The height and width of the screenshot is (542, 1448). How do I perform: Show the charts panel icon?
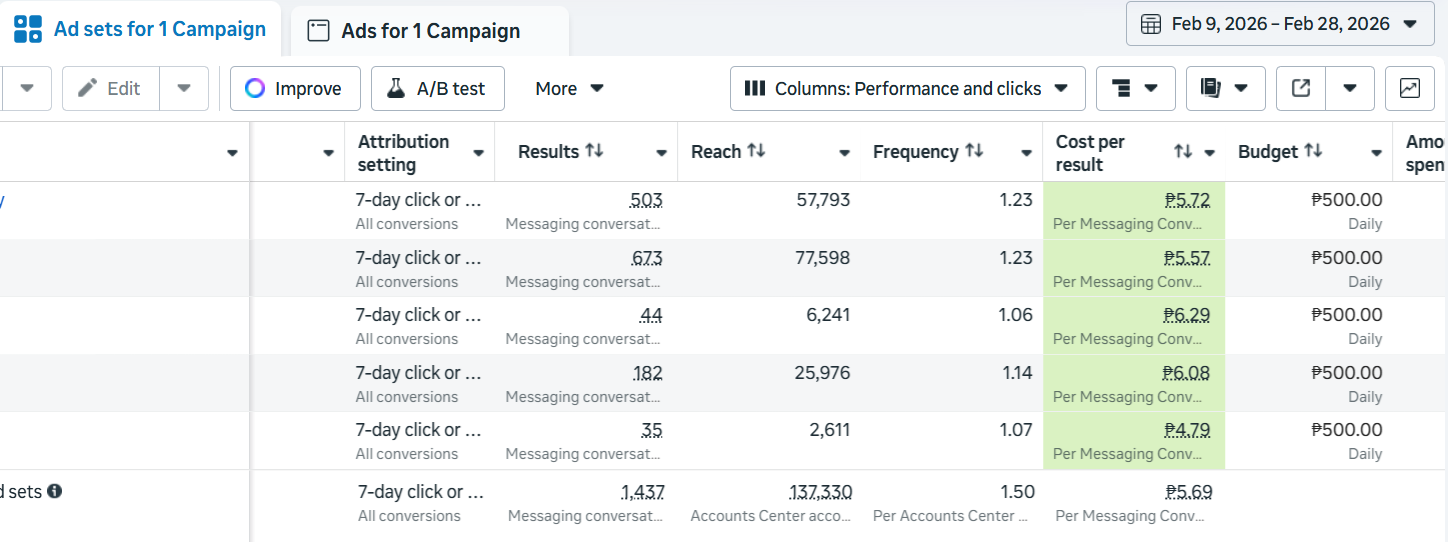point(1409,89)
